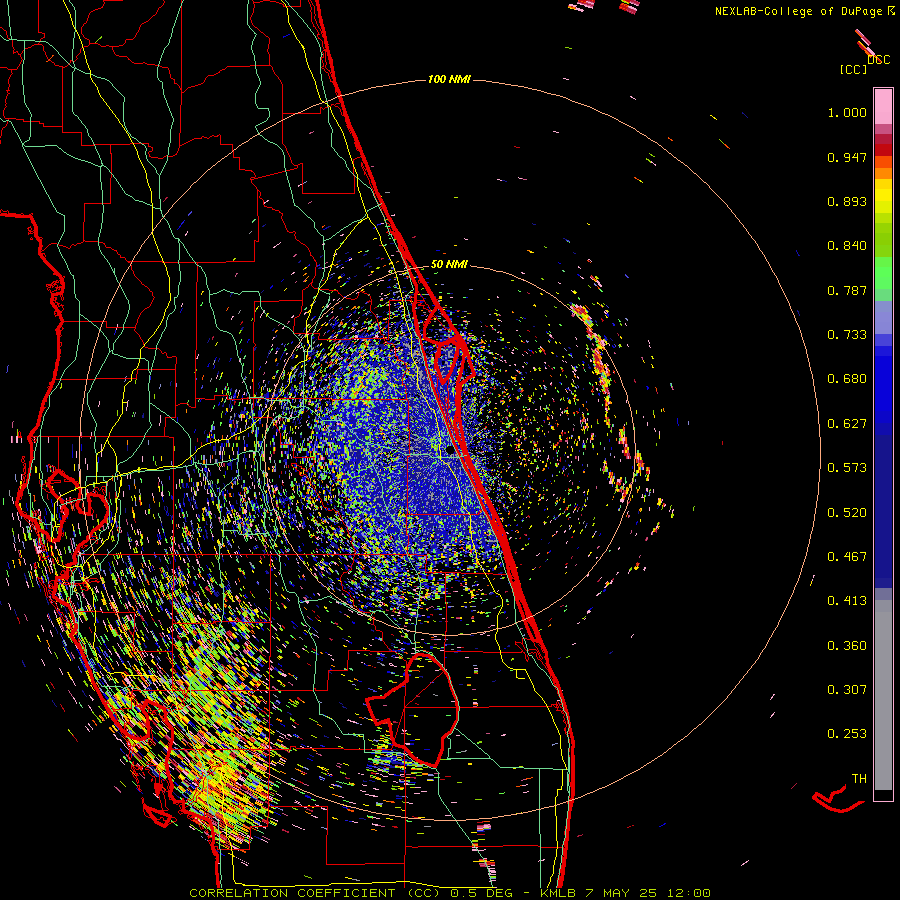Click the 0.413 legend value
This screenshot has width=900, height=900.
pyautogui.click(x=847, y=601)
